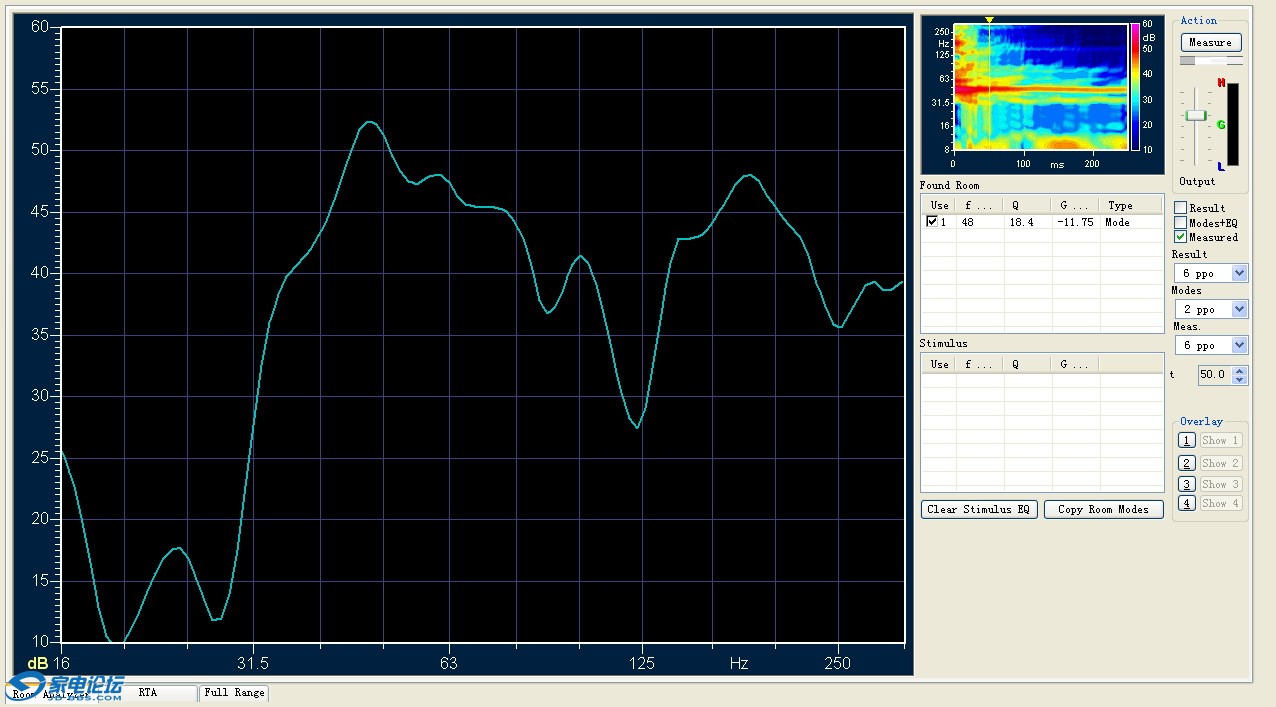Screen dimensions: 1276x707
Task: Click the Mode type cell in Found Room
Action: (1130, 223)
